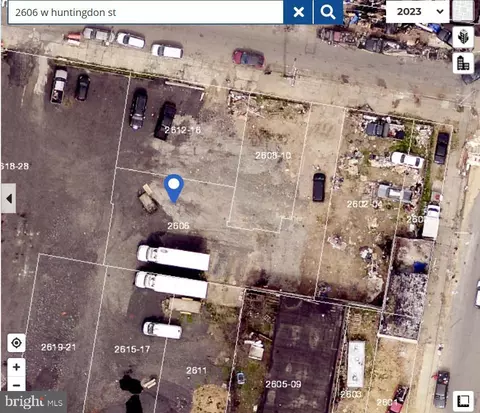This screenshot has width=480, height=413.
Task: Clear the address search with the X button
Action: [298, 12]
